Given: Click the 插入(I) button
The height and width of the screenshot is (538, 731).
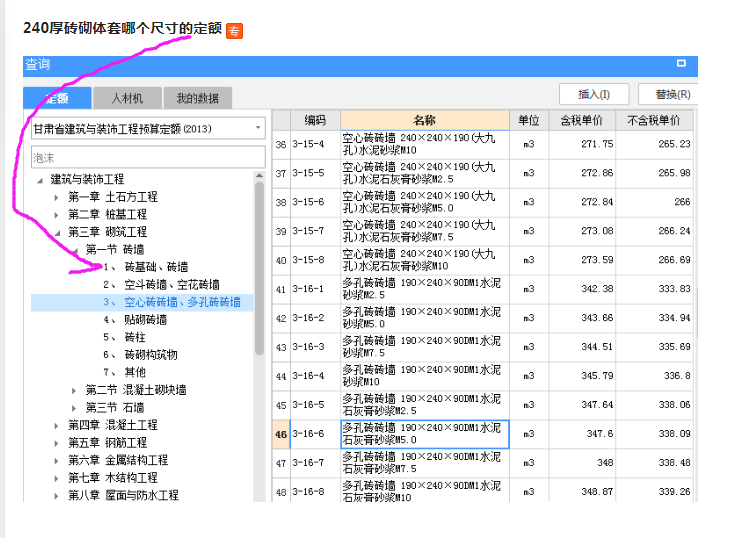Looking at the screenshot, I should coord(594,95).
